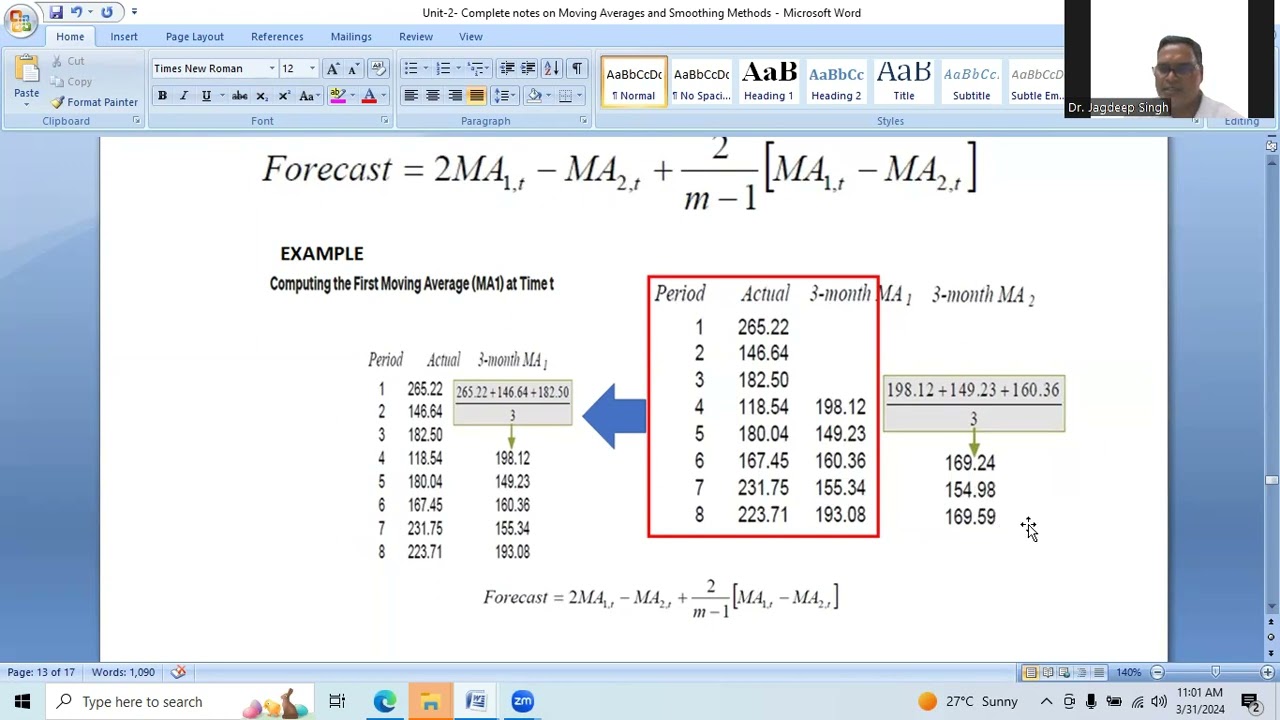Click the proofing errors icon in status bar

pos(178,672)
